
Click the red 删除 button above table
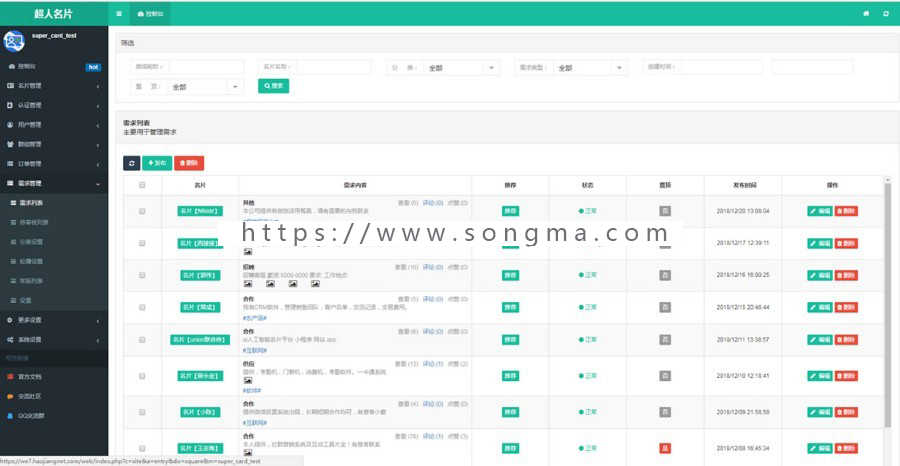189,163
